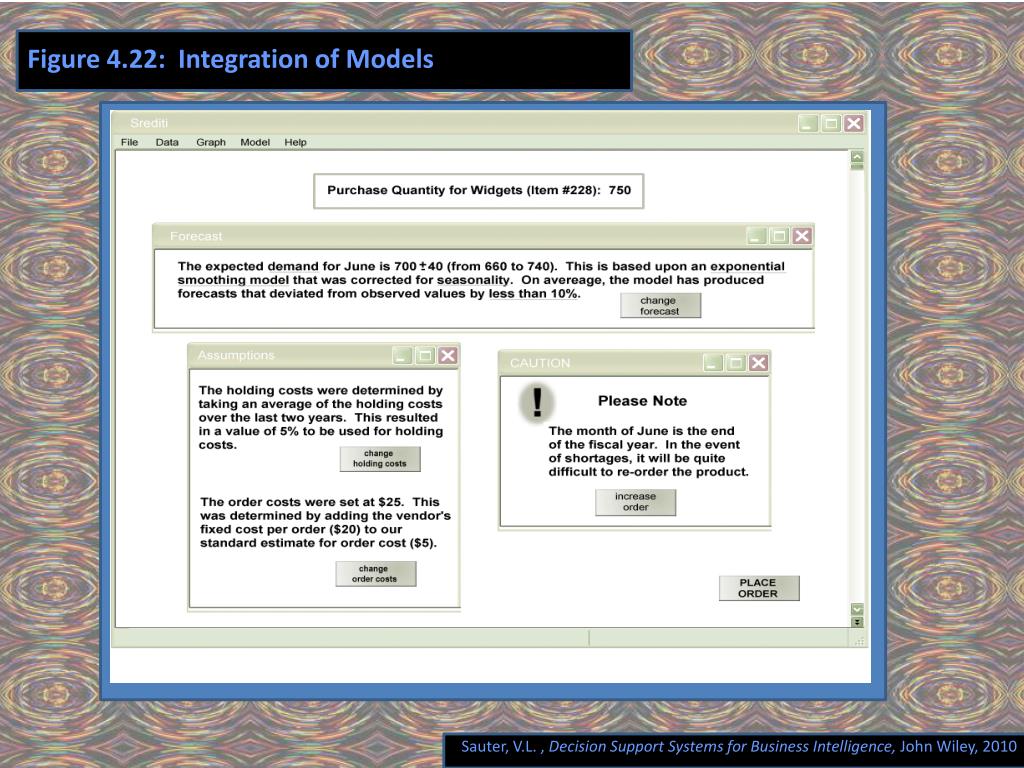Open the File menu
Screen dimensions: 1024x768
pos(129,142)
